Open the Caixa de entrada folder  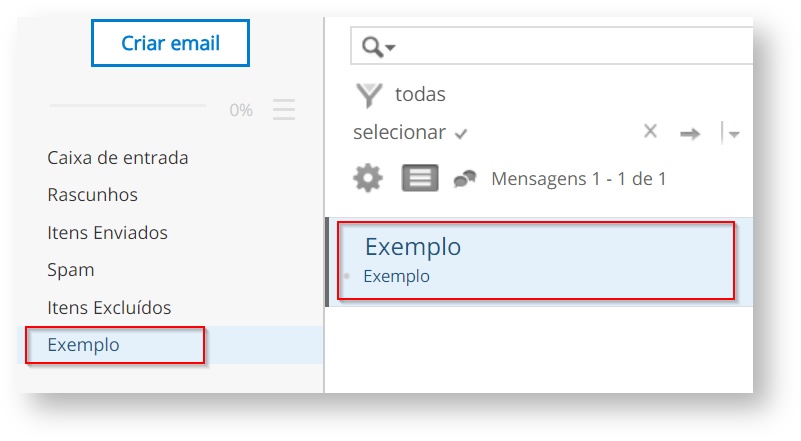tap(118, 158)
